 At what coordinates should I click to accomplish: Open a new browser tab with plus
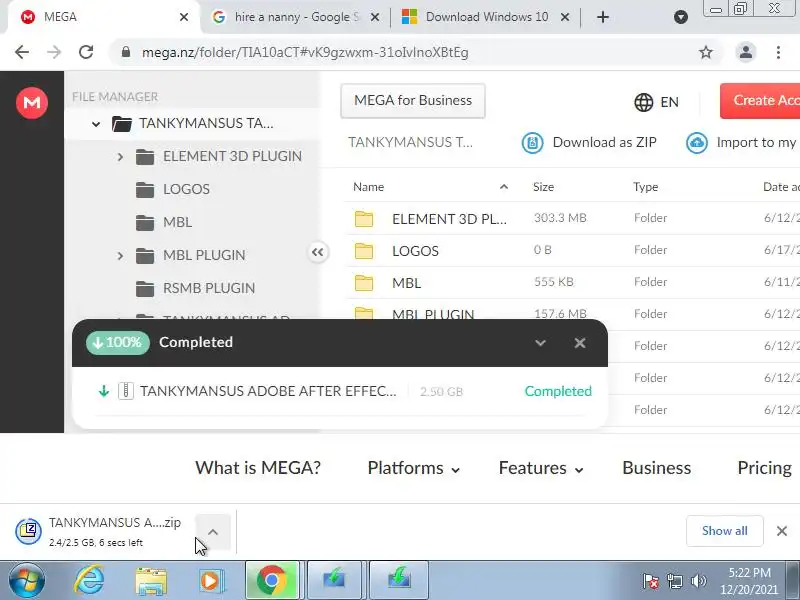pyautogui.click(x=603, y=17)
